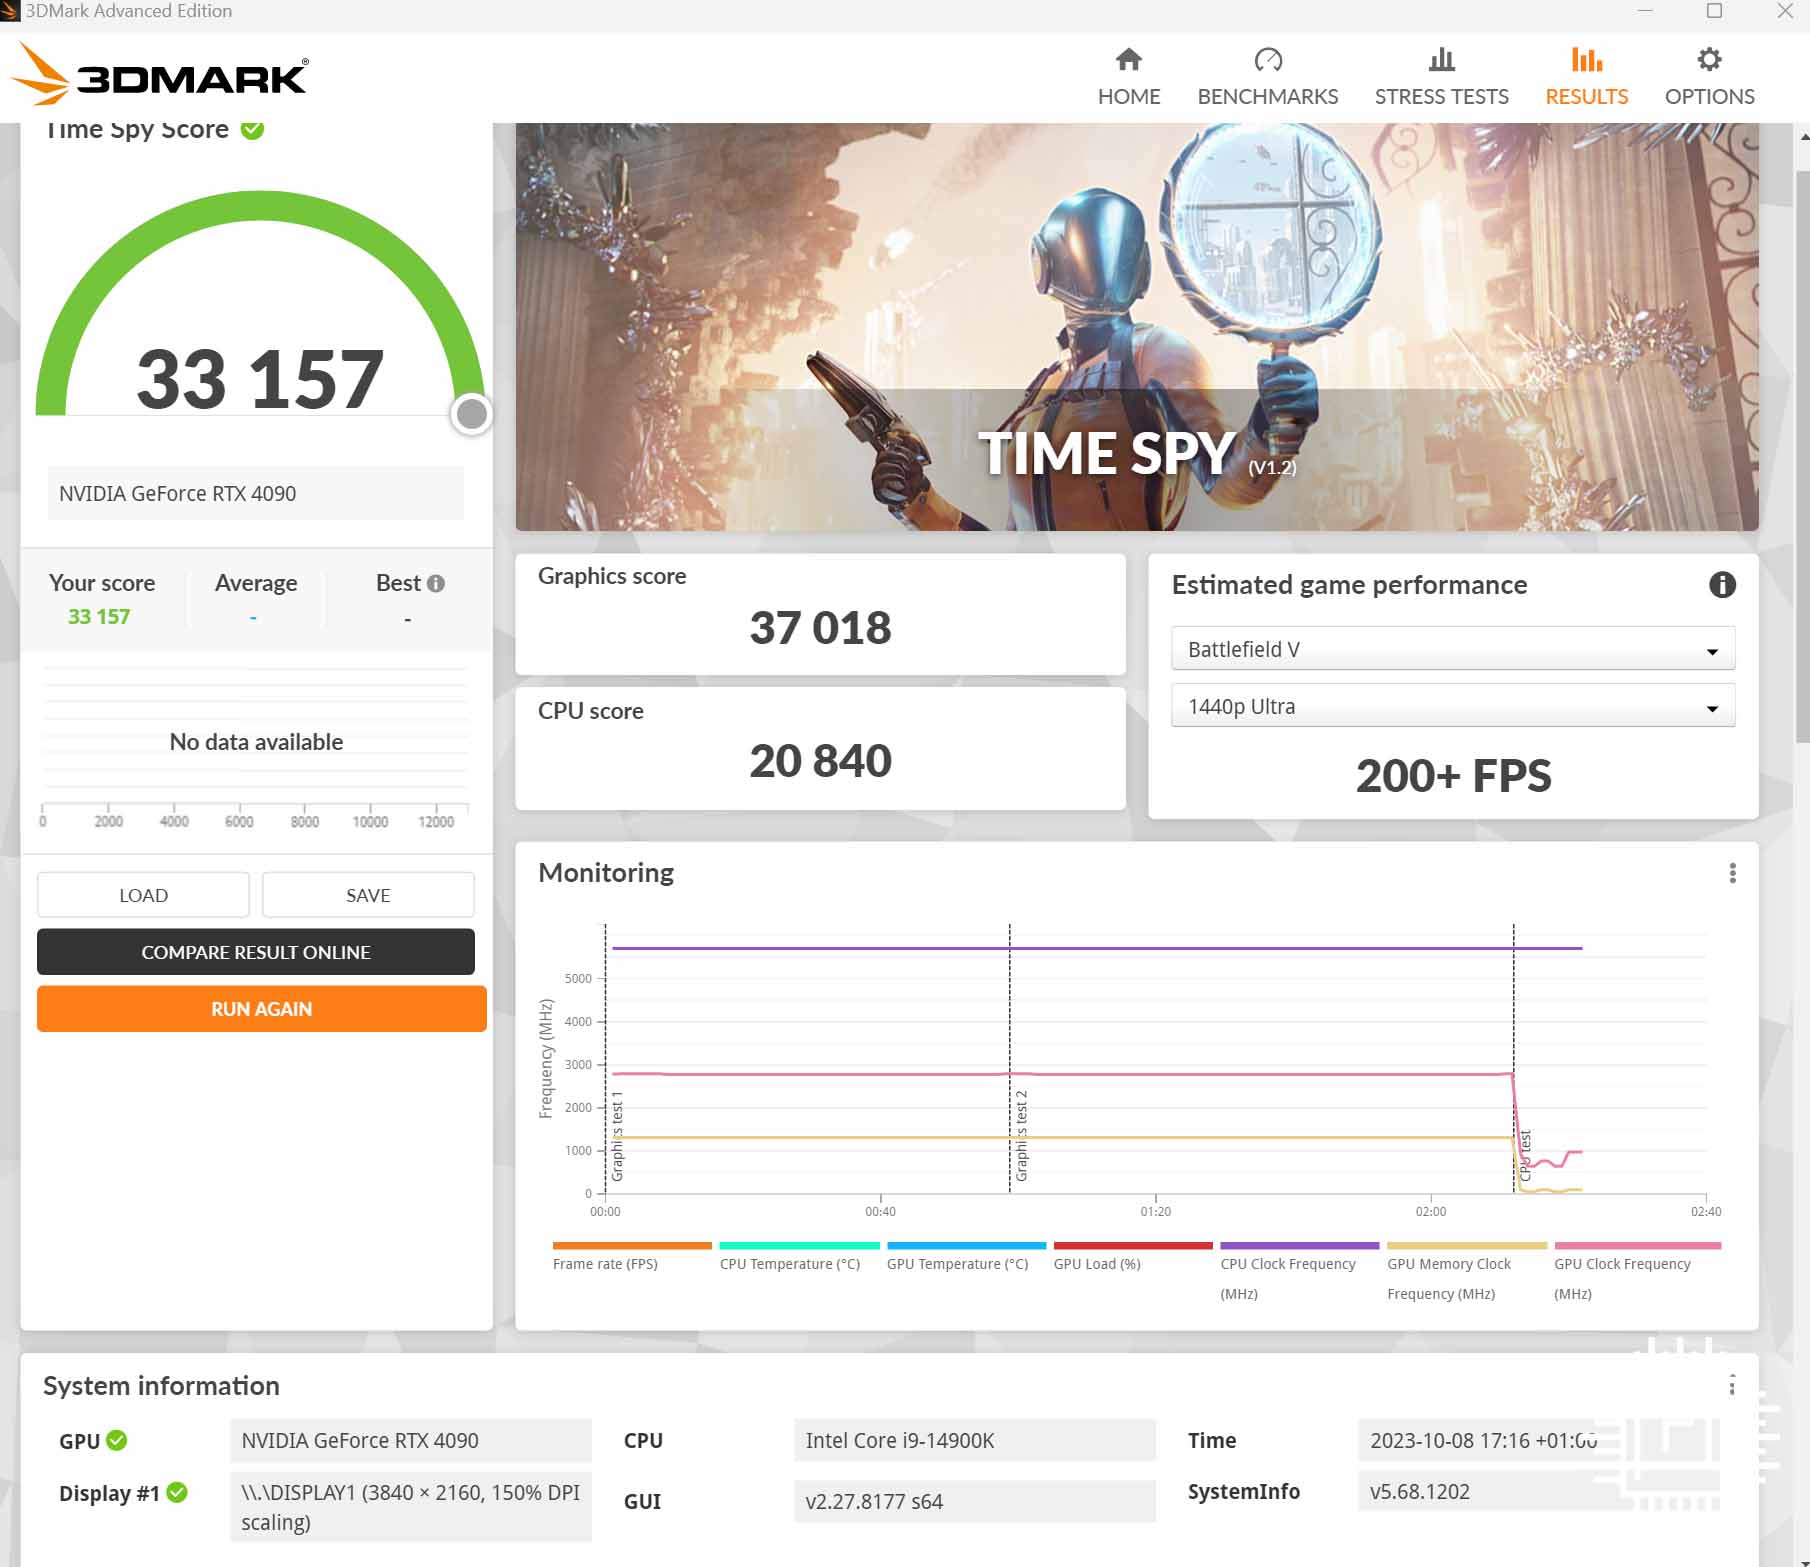
Task: Open the Options tab
Action: pos(1709,77)
